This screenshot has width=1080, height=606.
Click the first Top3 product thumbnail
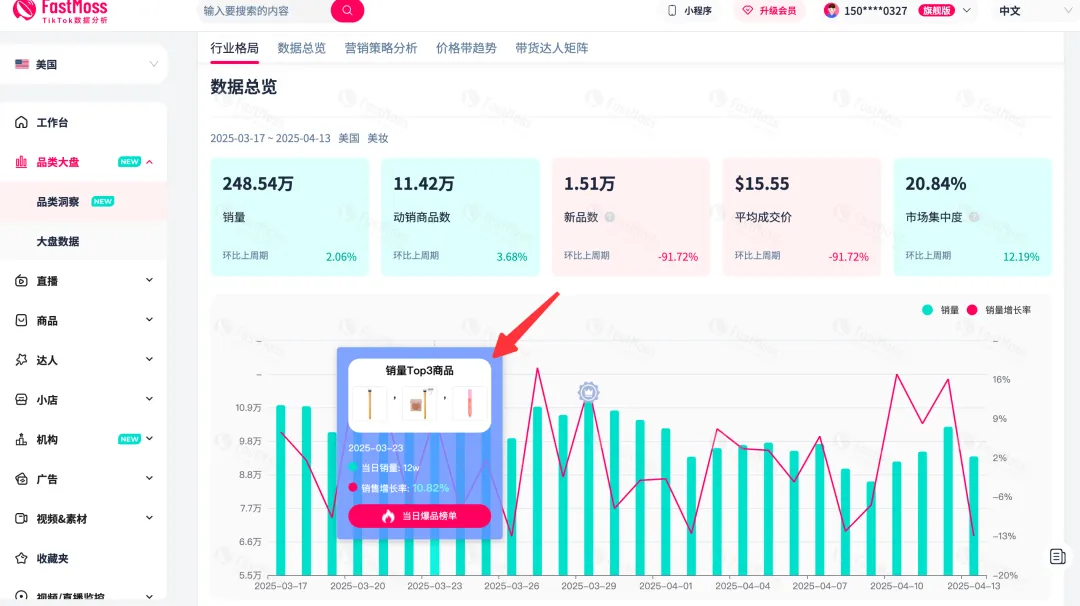pyautogui.click(x=370, y=404)
